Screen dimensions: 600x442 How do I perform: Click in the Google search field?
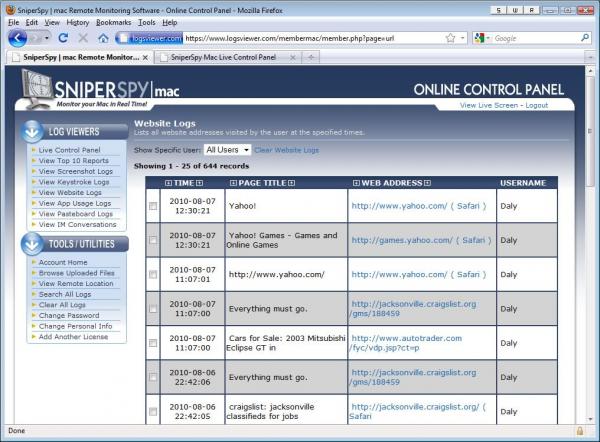pos(536,38)
